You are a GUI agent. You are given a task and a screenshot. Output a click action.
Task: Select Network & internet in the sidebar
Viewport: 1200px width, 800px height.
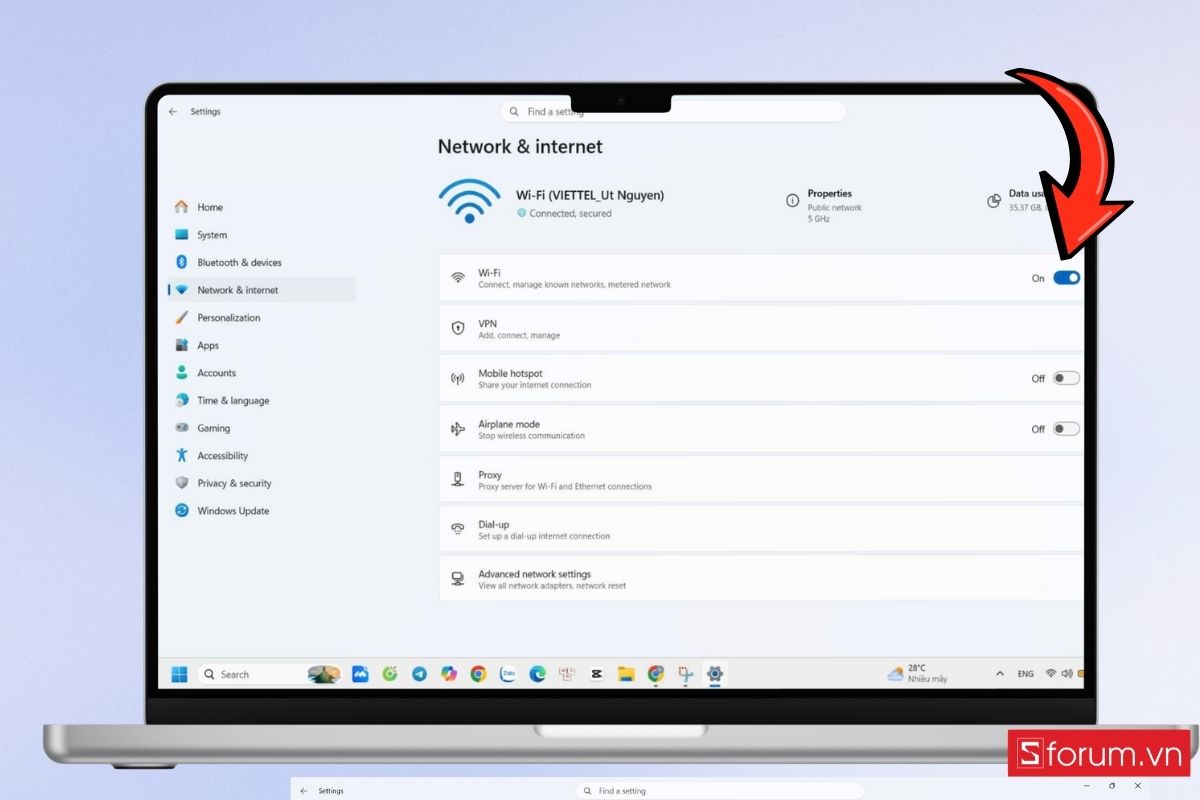262,290
